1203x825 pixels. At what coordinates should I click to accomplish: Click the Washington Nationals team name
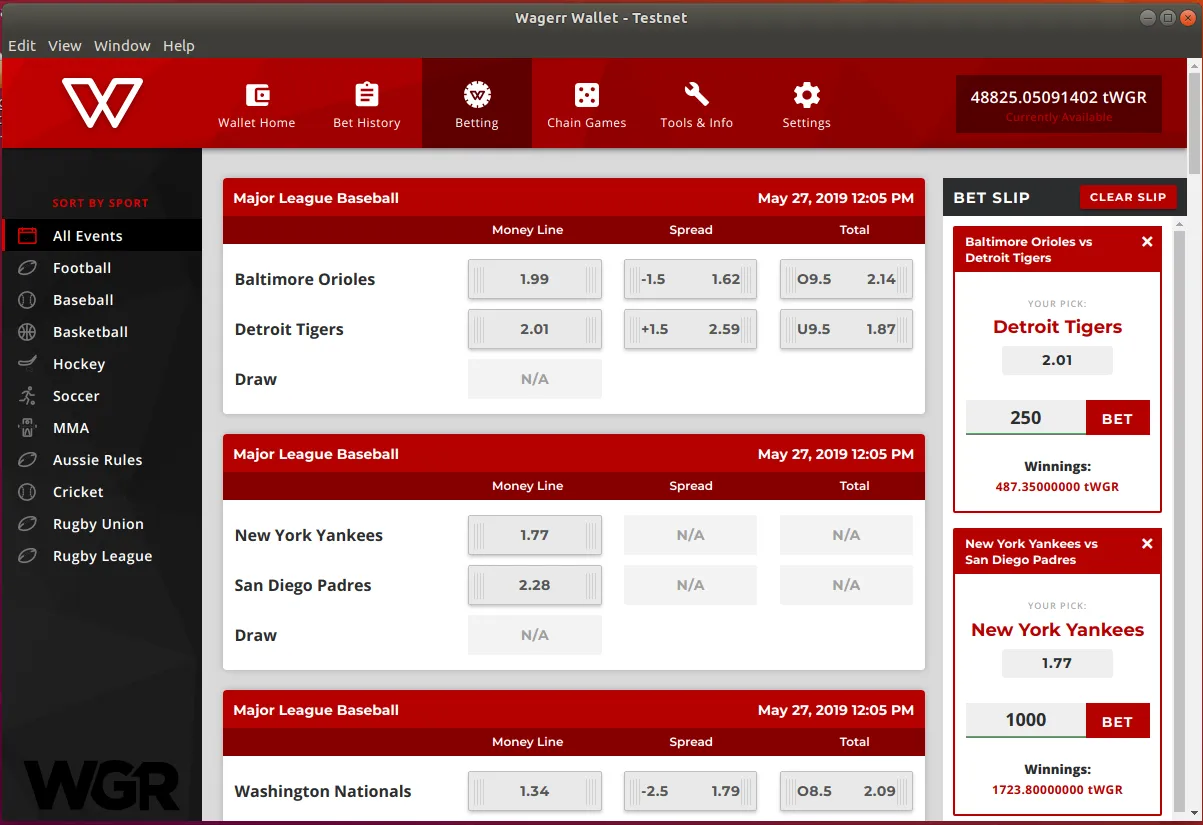(x=323, y=791)
